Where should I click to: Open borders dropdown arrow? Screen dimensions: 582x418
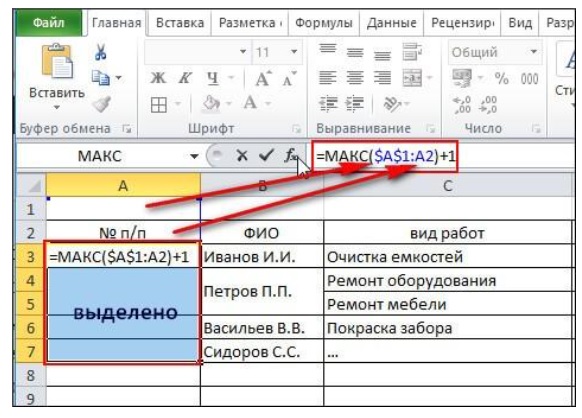[x=178, y=104]
